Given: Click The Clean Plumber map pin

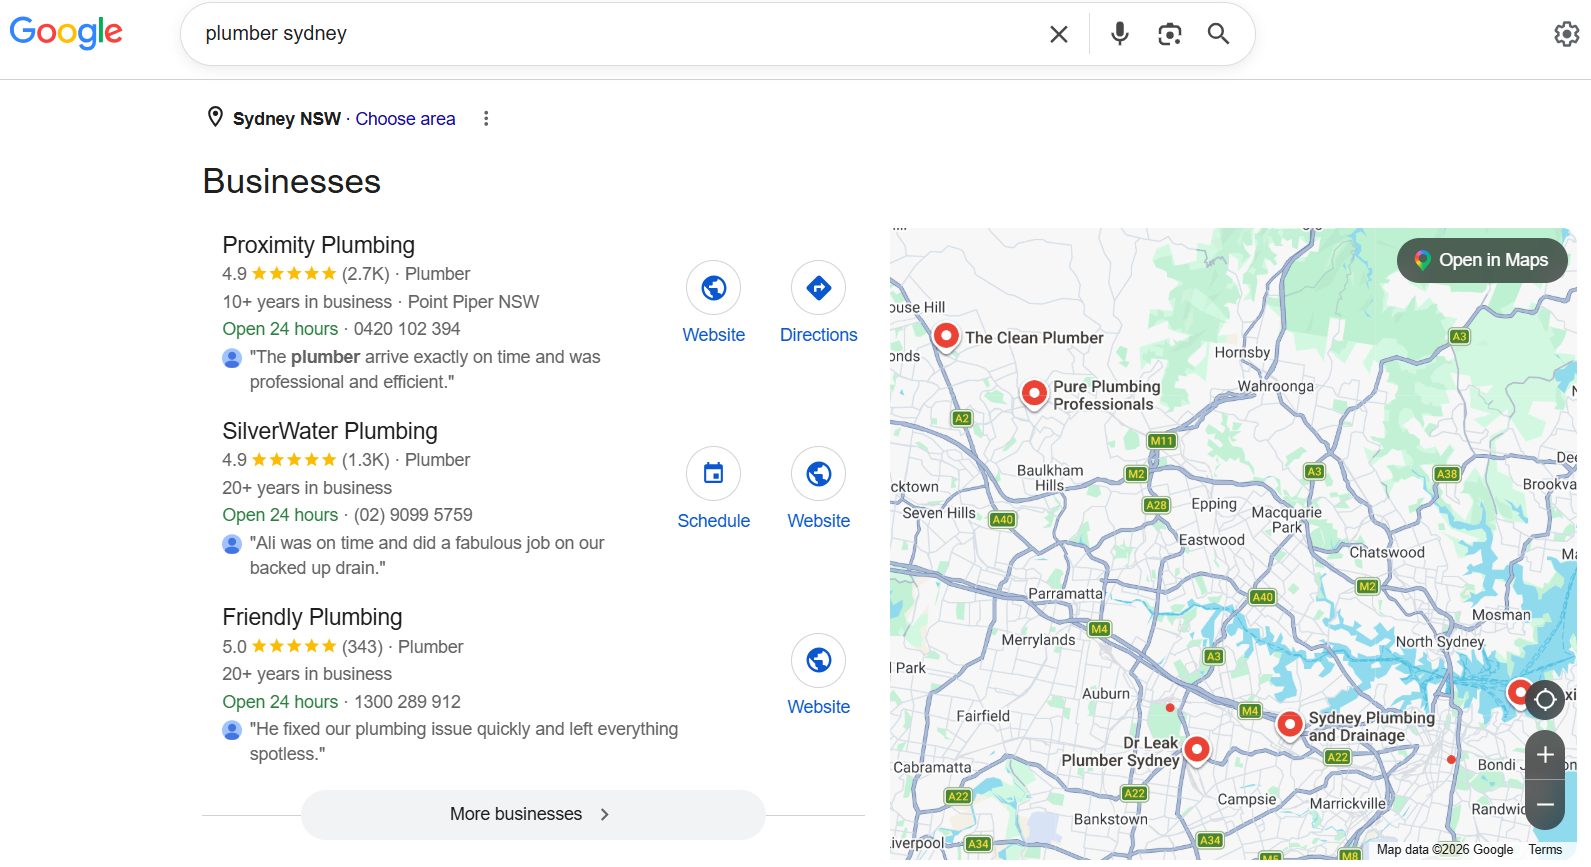Looking at the screenshot, I should (946, 337).
